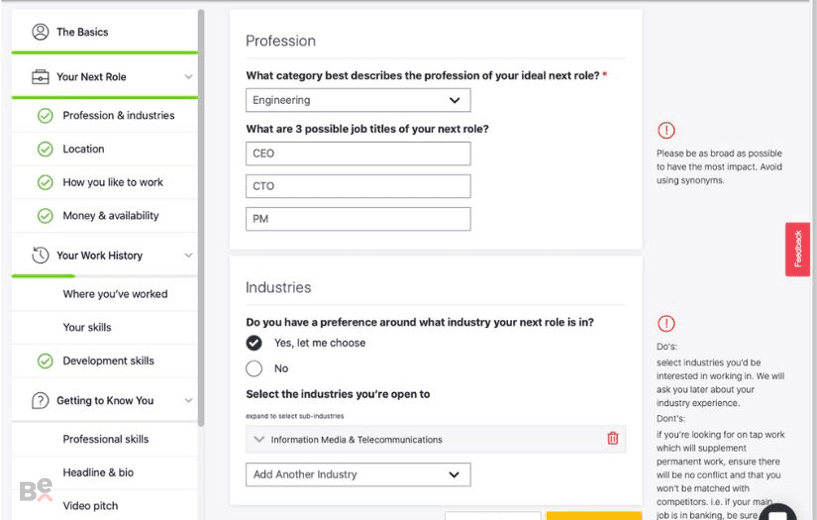Go to Video pitch page
This screenshot has height=520, width=817.
90,505
